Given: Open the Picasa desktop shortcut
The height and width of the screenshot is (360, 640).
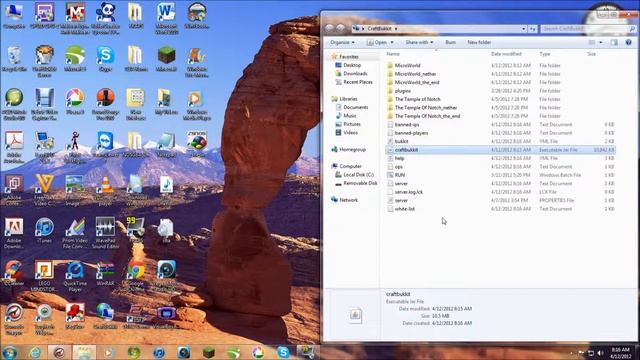Looking at the screenshot, I should [x=75, y=101].
